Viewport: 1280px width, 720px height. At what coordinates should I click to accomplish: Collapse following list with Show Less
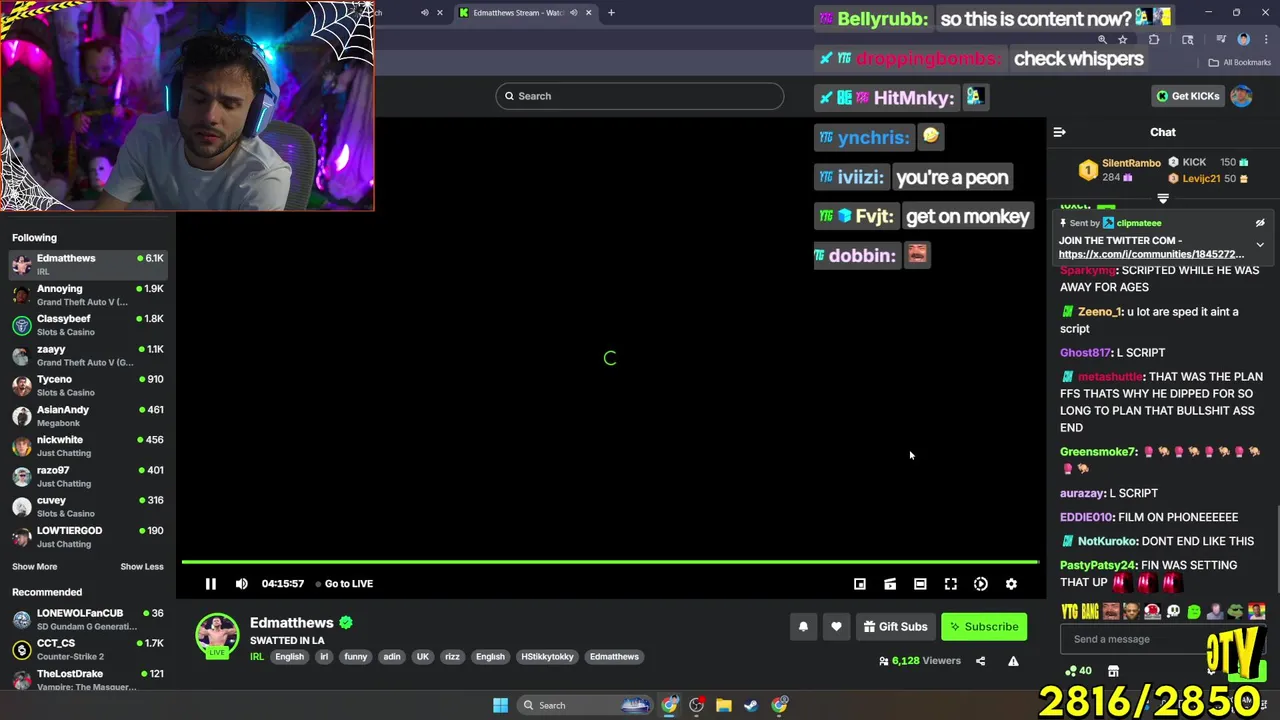click(142, 567)
